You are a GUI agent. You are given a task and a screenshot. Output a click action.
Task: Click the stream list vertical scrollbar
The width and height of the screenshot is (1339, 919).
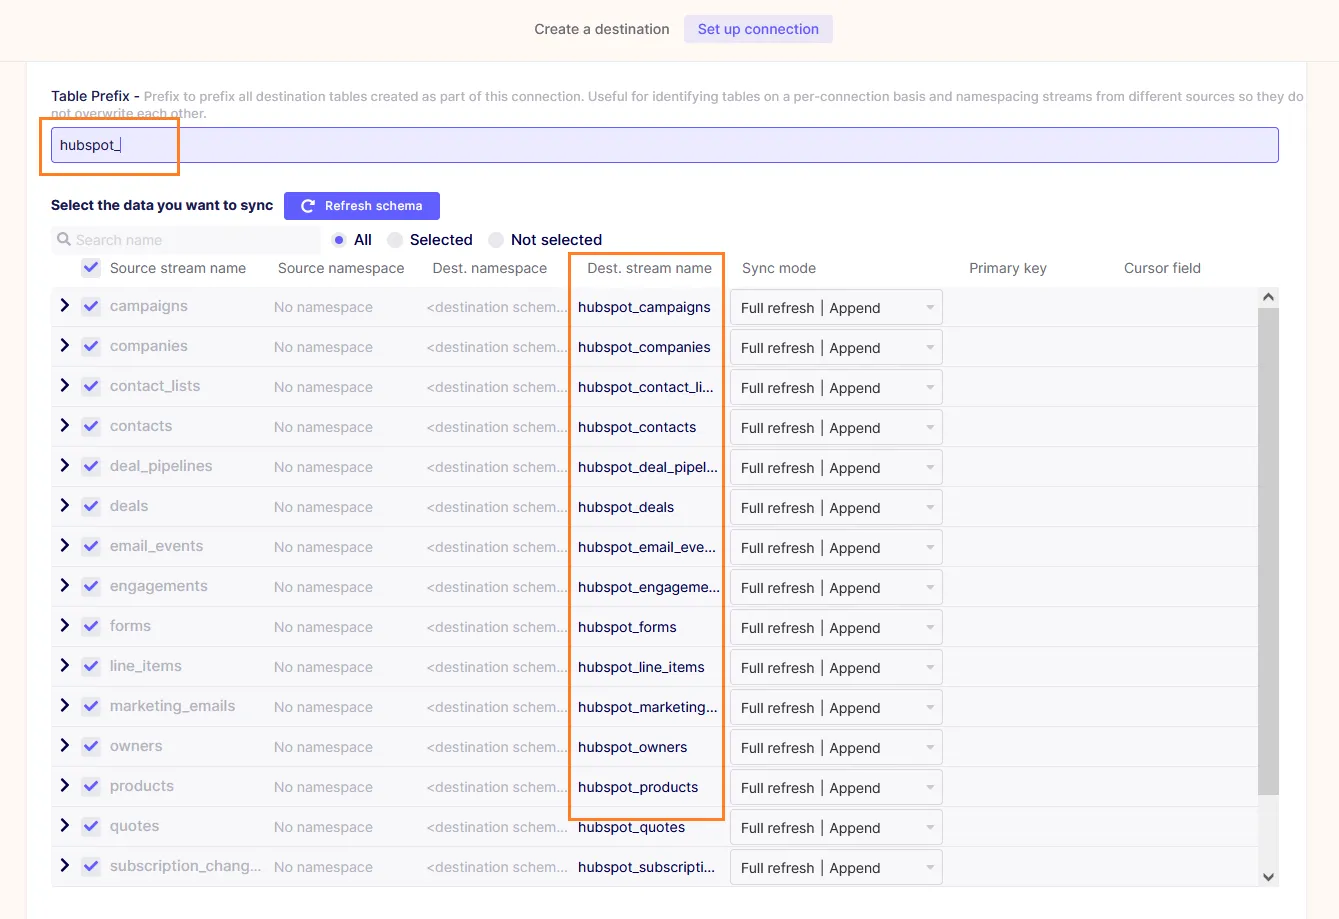(x=1268, y=551)
